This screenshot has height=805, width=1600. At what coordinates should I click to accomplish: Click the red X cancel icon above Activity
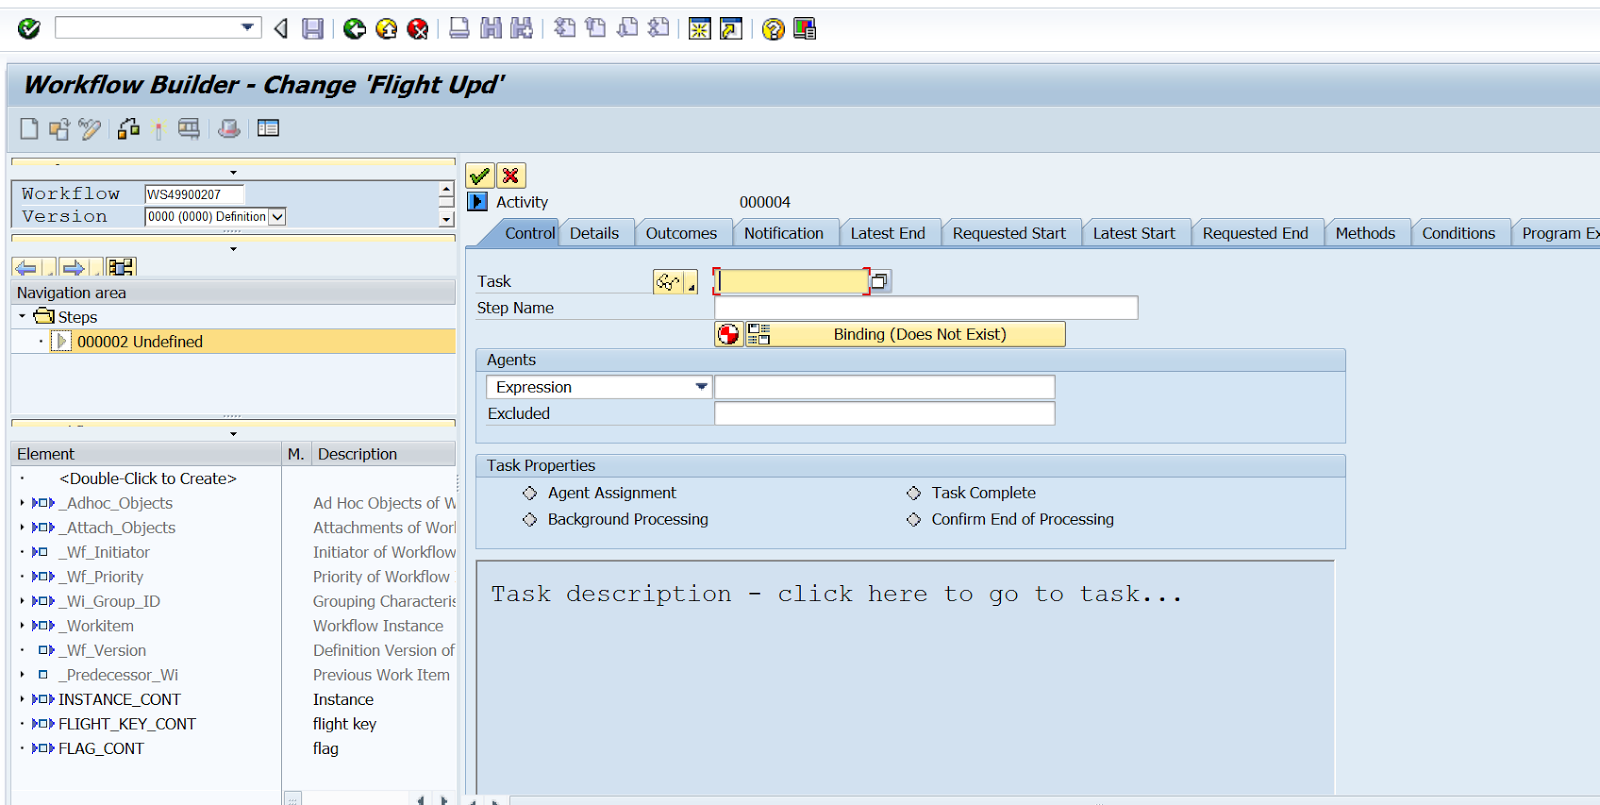pos(511,176)
